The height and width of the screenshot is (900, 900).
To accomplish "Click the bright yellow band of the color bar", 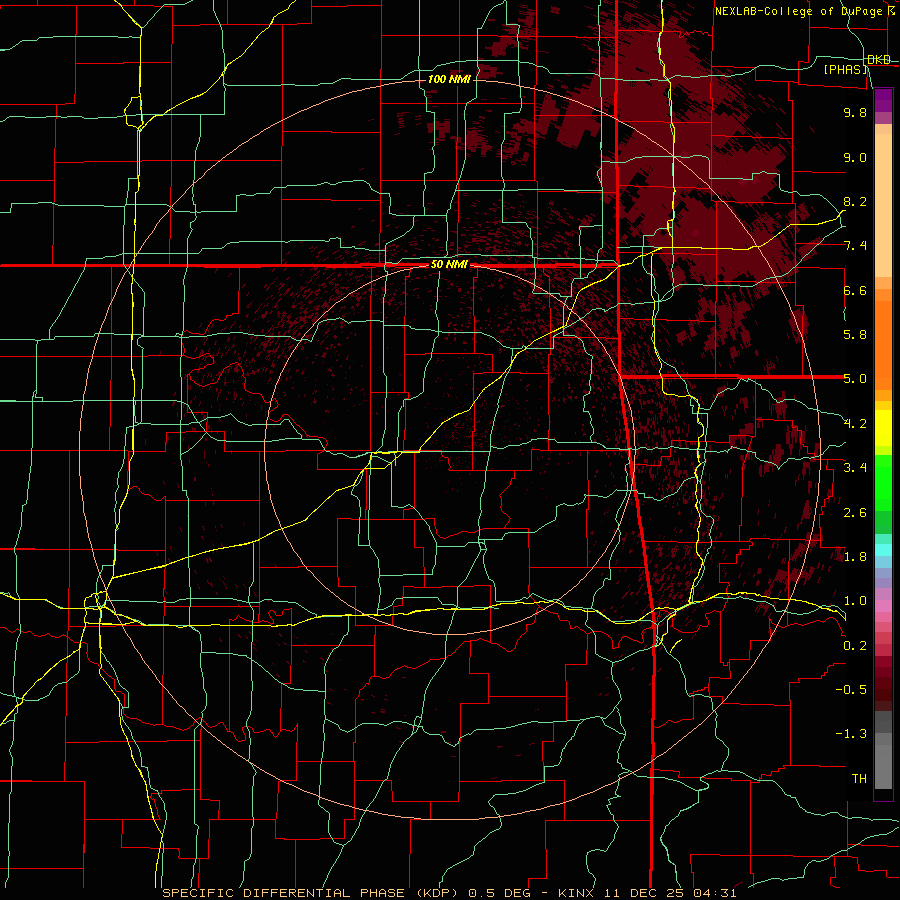I will [883, 428].
